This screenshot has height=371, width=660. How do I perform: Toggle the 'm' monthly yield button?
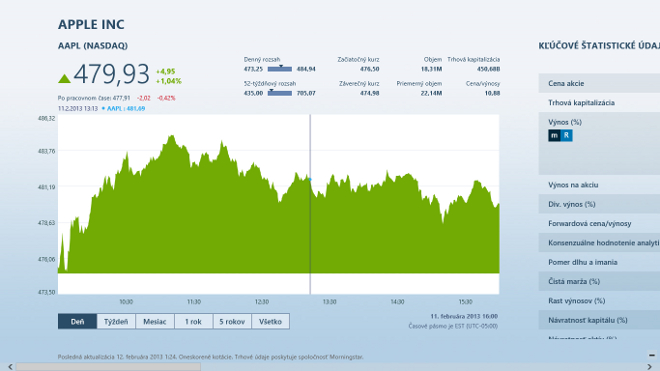[554, 135]
